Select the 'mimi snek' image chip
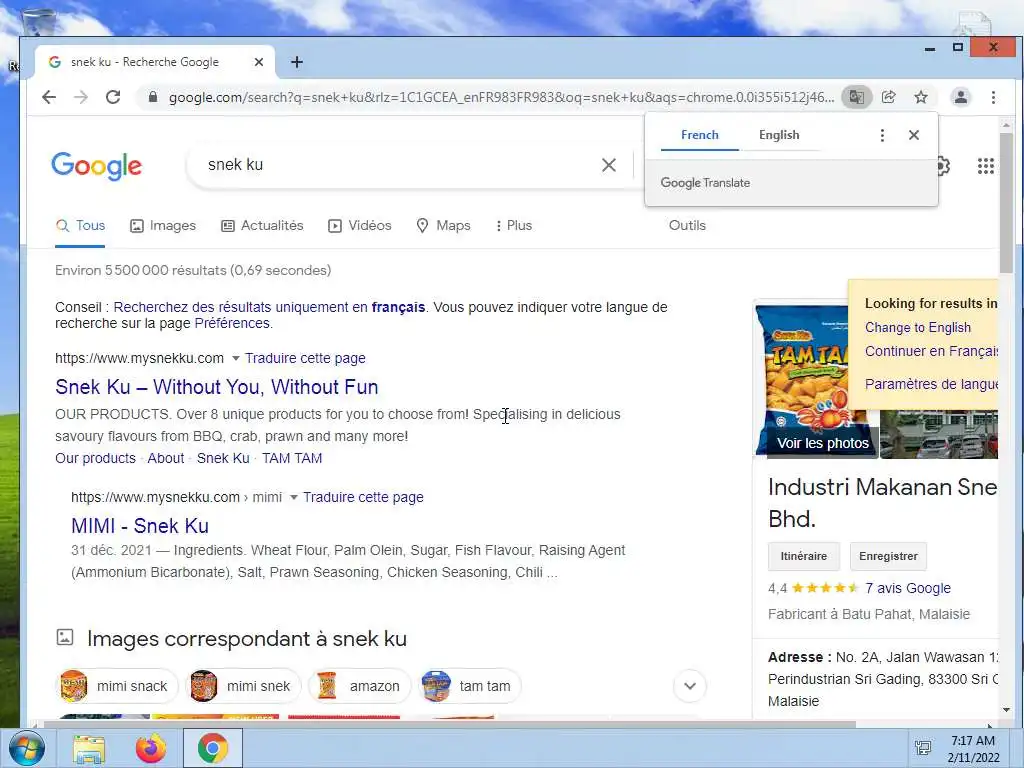This screenshot has height=768, width=1024. pyautogui.click(x=244, y=686)
